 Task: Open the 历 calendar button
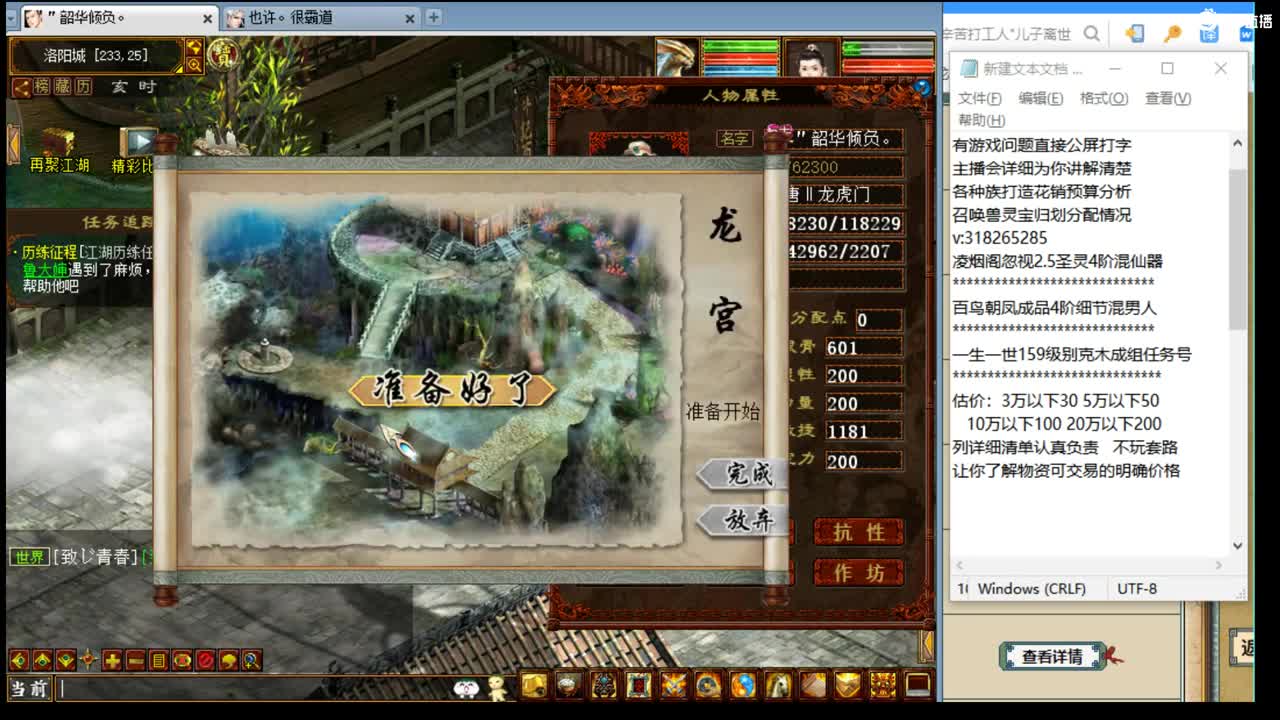click(84, 87)
